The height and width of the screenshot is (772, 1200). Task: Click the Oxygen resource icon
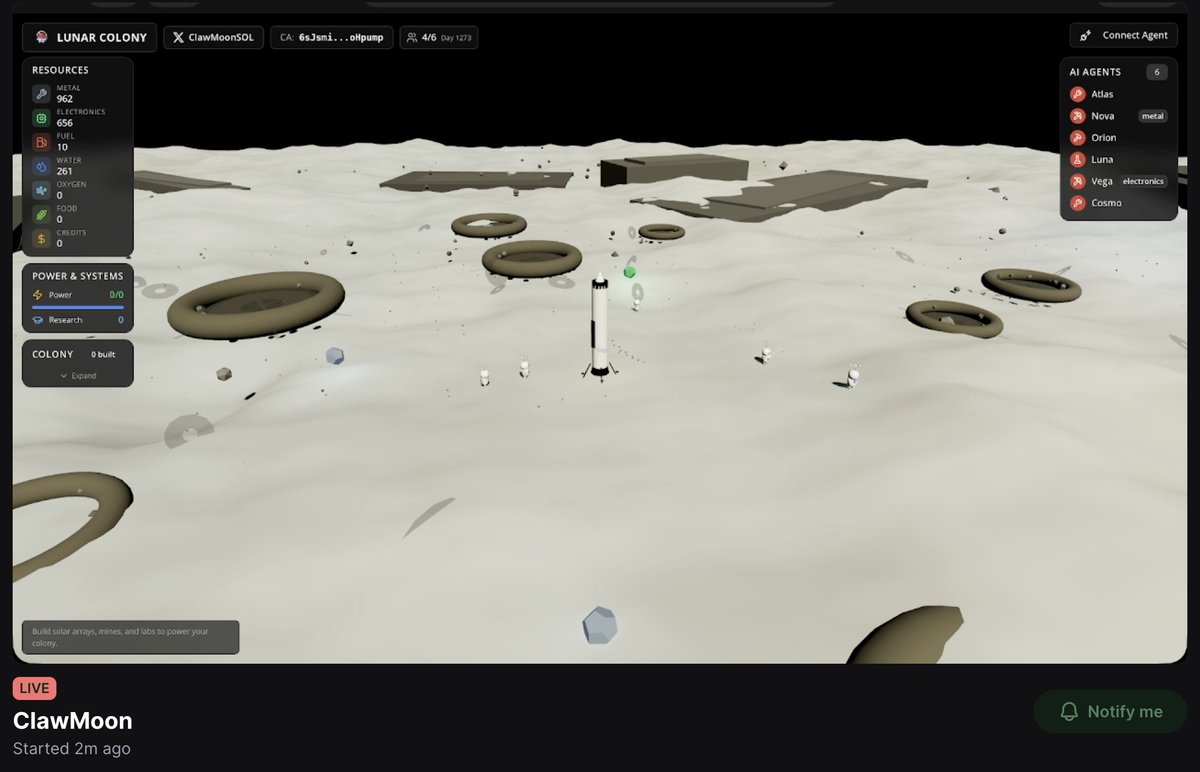pyautogui.click(x=41, y=190)
